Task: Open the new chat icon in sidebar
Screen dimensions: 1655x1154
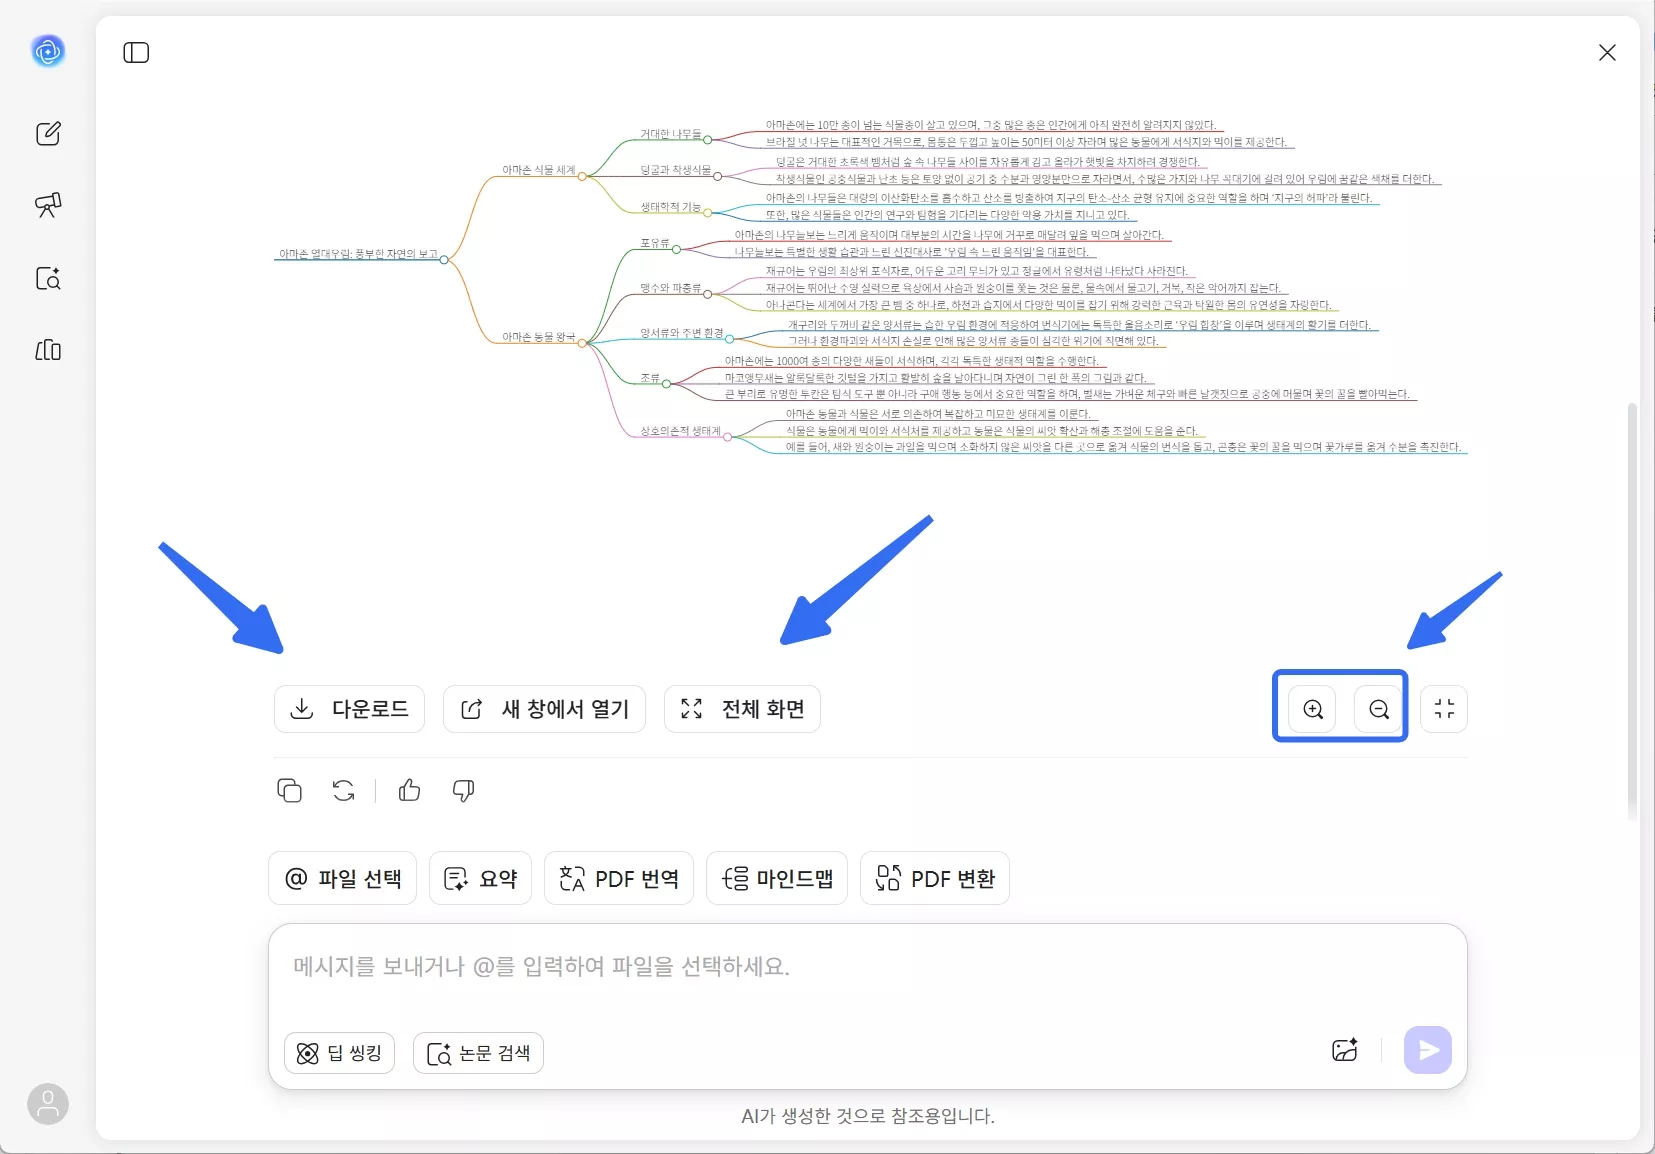Action: [x=46, y=133]
